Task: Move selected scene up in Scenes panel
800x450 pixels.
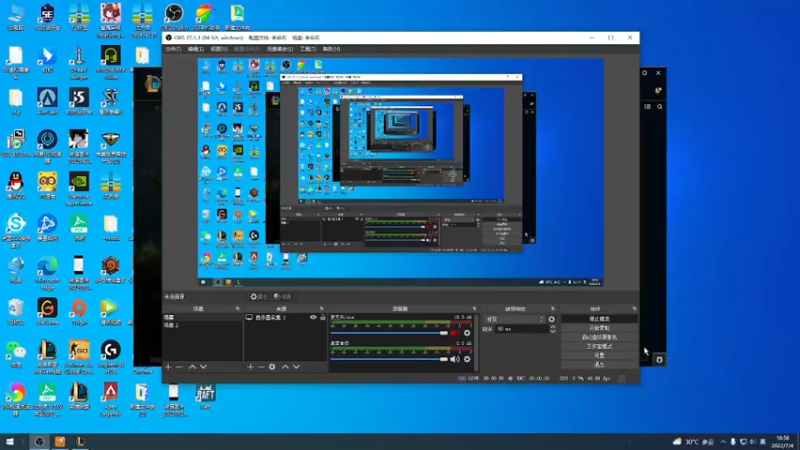Action: tap(192, 367)
